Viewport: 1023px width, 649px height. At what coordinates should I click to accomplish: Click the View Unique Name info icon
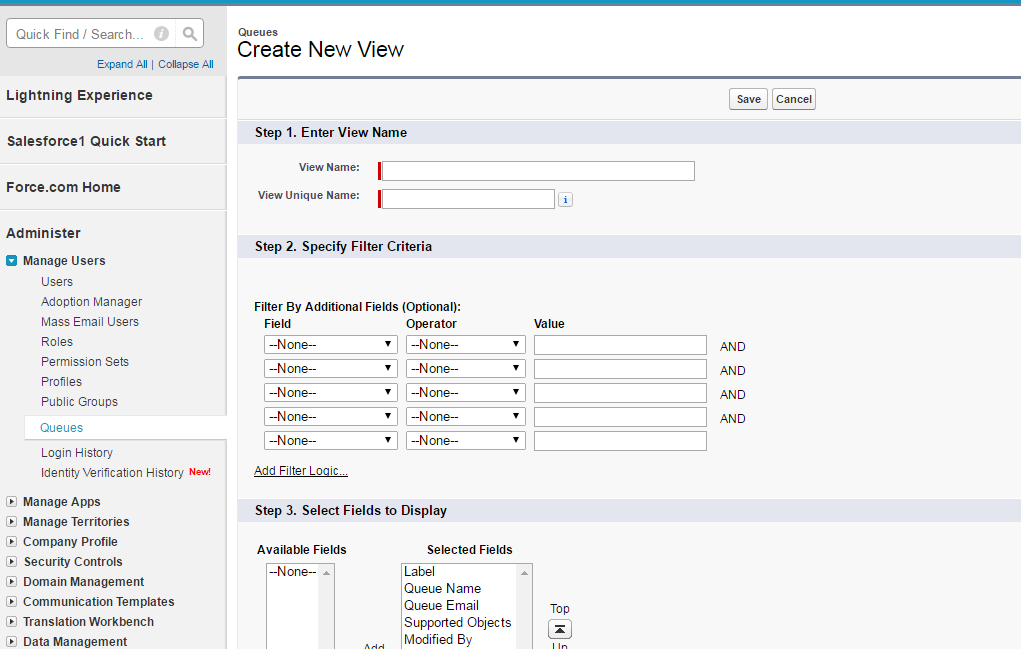click(565, 200)
